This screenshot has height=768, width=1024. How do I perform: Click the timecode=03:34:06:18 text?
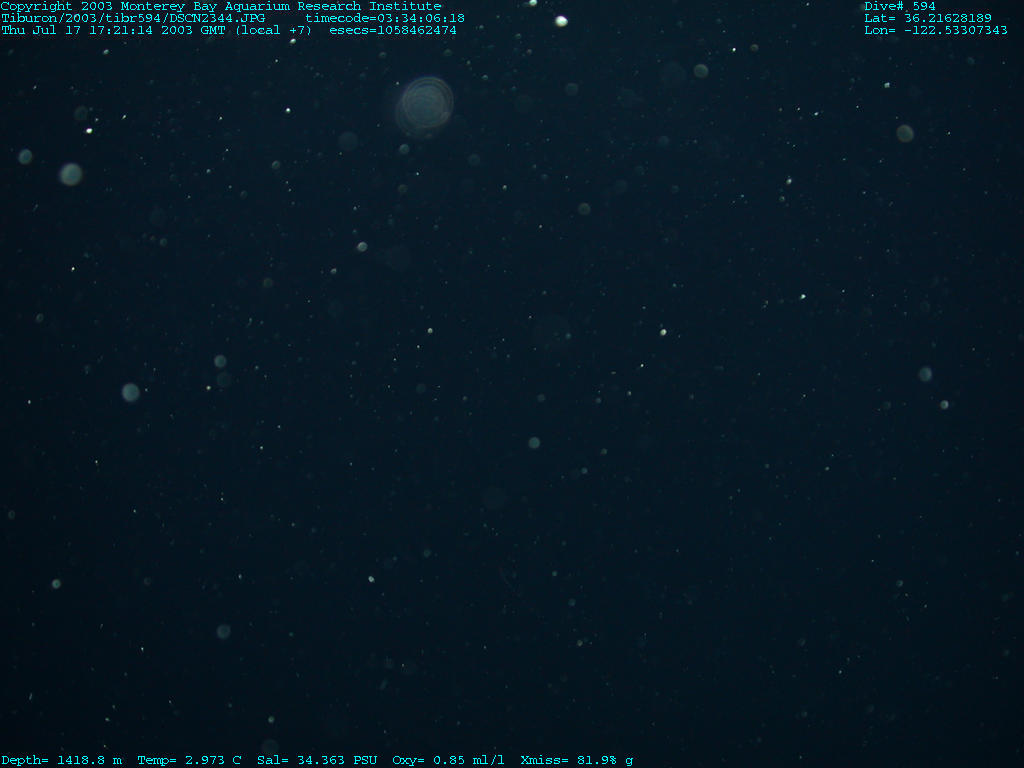[385, 18]
